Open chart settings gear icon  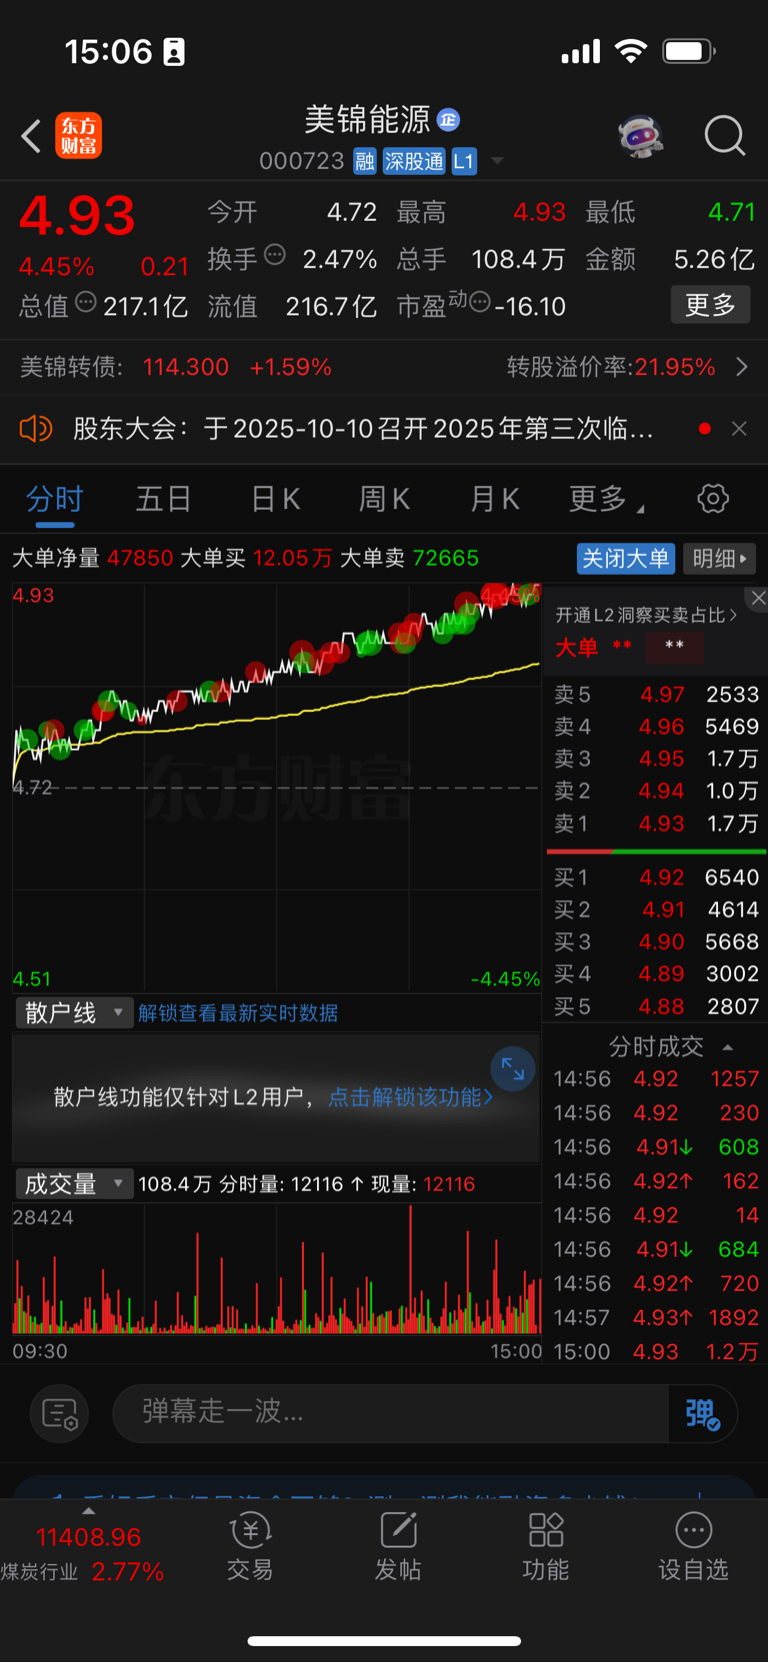point(713,499)
